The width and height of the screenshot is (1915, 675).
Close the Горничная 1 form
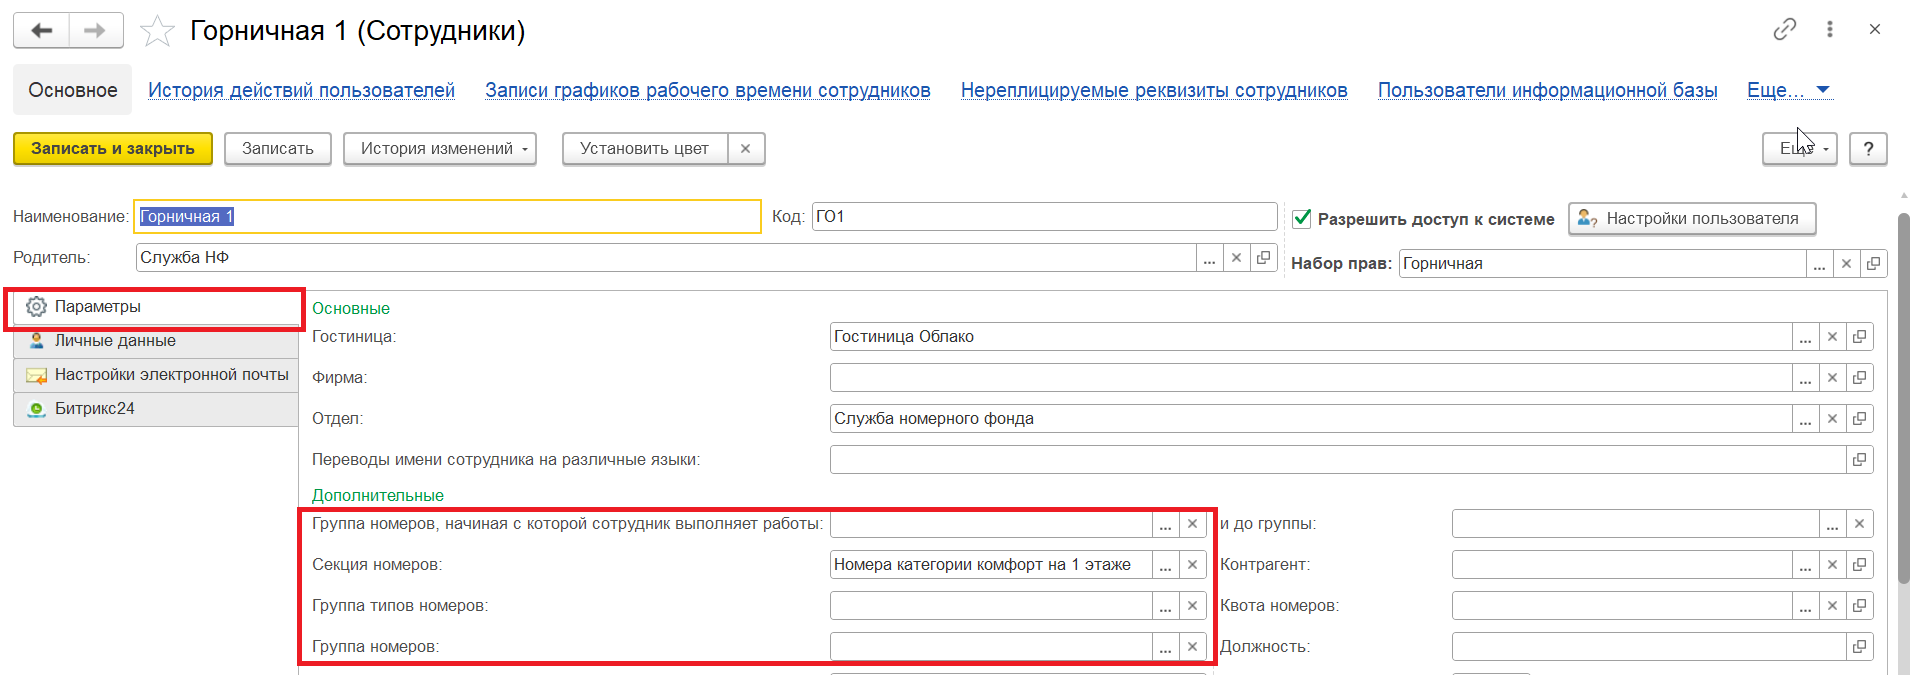pos(1875,30)
